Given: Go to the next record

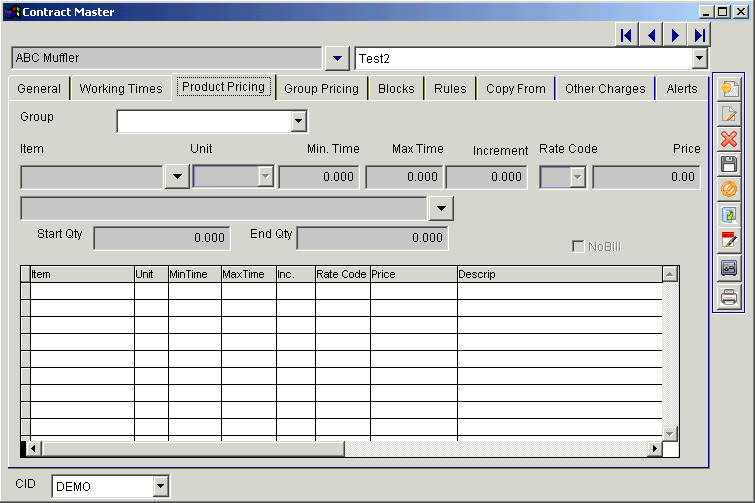Looking at the screenshot, I should tap(676, 36).
